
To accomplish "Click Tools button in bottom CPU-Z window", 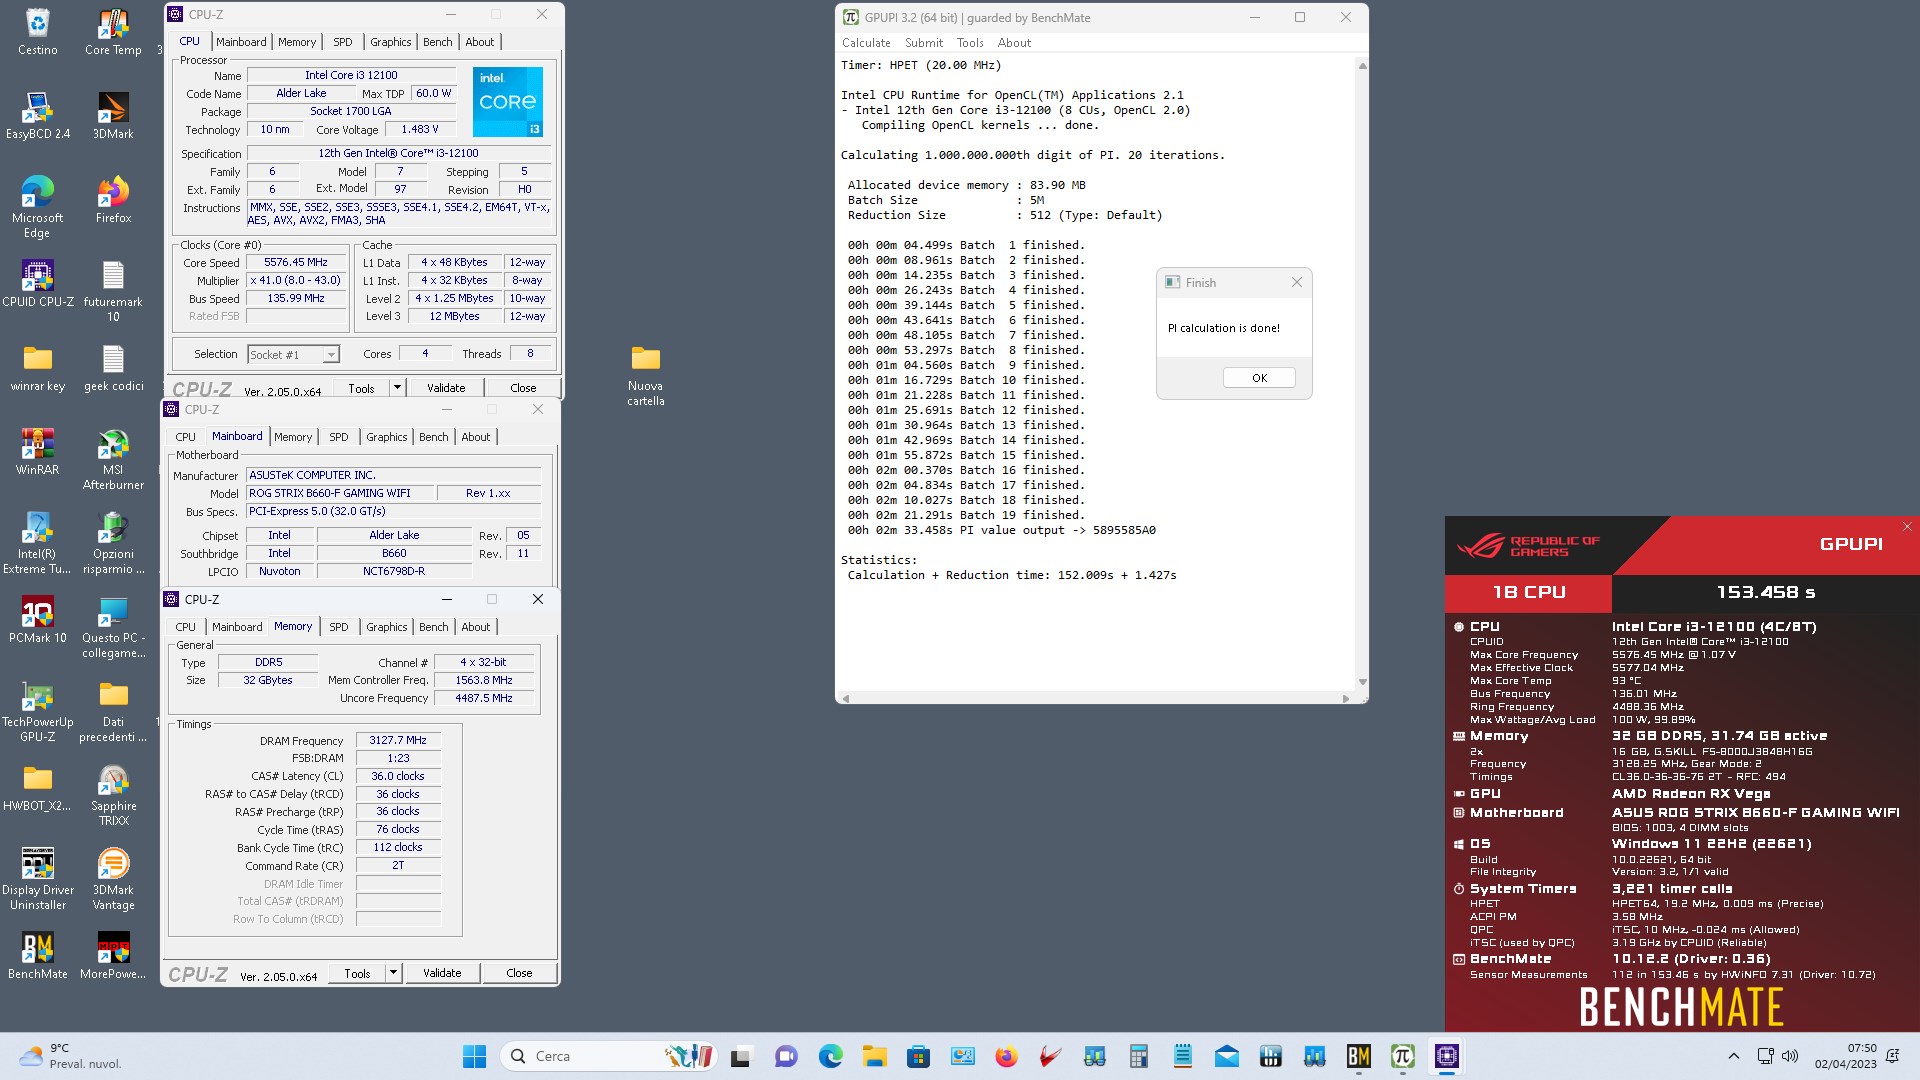I will pos(357,973).
